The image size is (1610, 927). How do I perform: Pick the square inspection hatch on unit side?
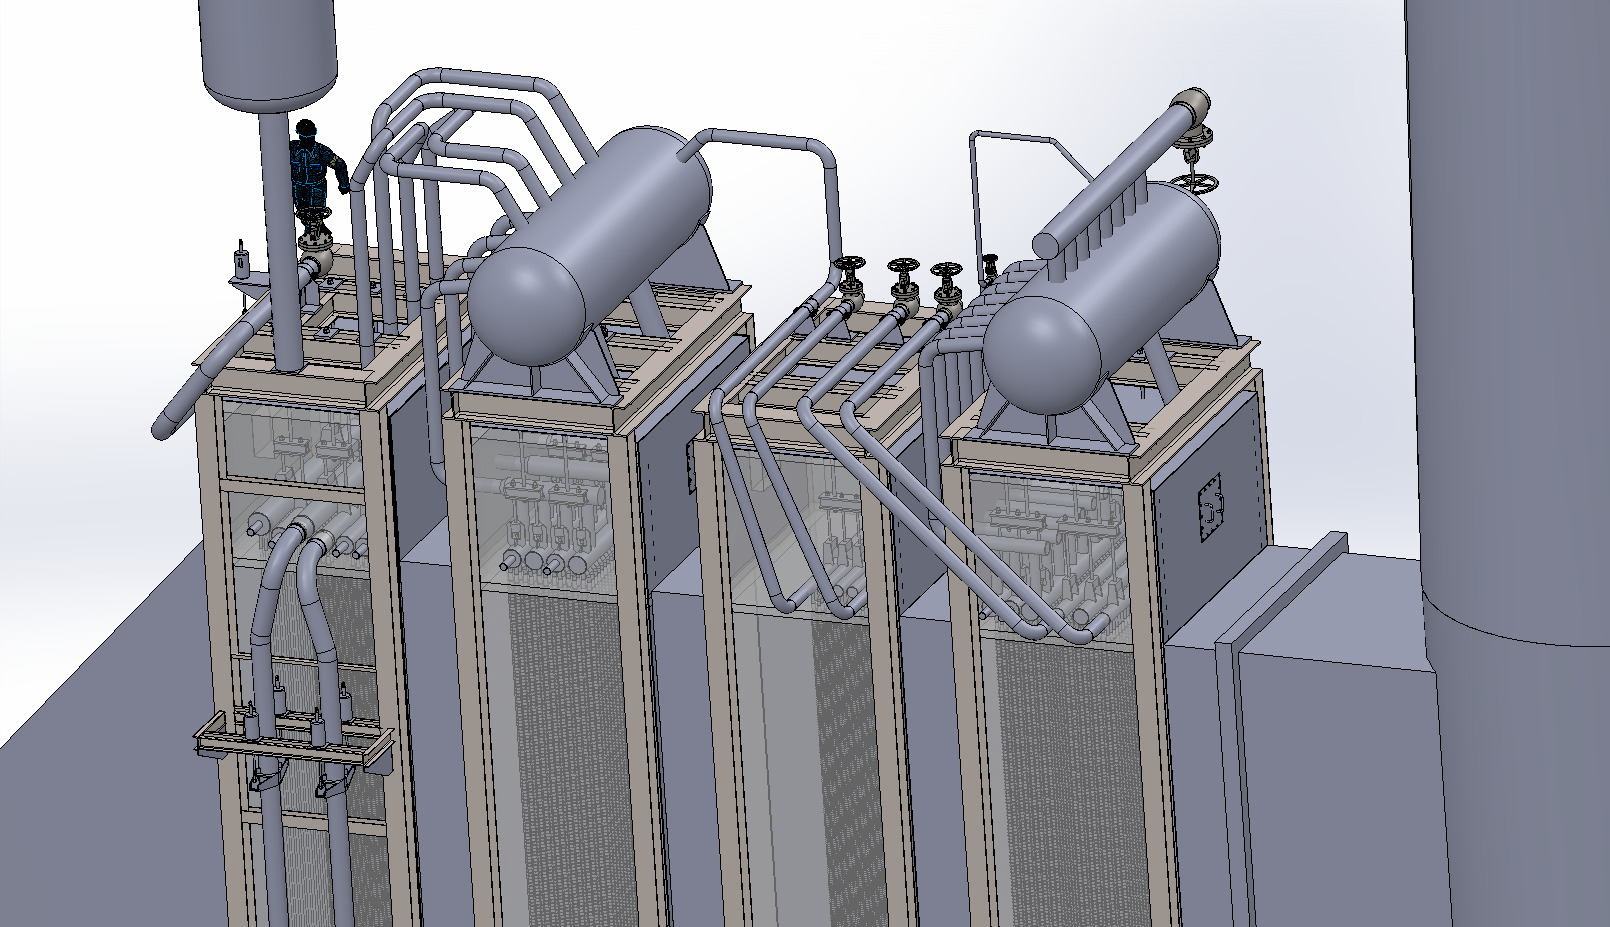click(x=1212, y=508)
